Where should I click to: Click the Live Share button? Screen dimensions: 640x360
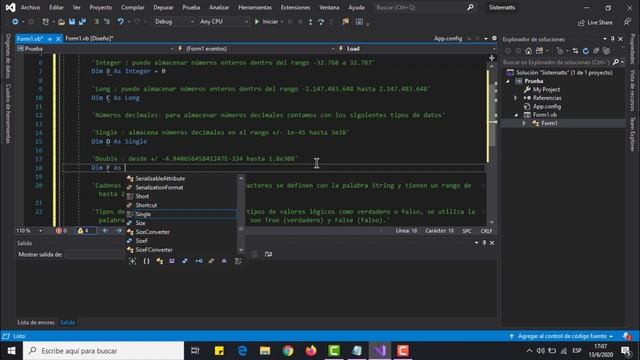pos(595,22)
